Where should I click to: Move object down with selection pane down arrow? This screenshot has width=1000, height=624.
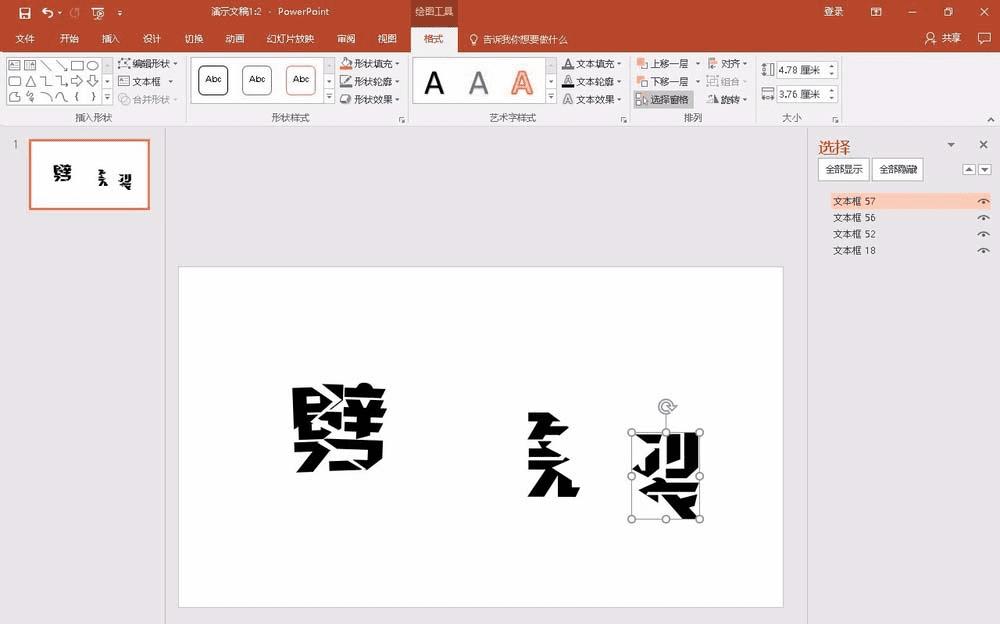(x=985, y=169)
